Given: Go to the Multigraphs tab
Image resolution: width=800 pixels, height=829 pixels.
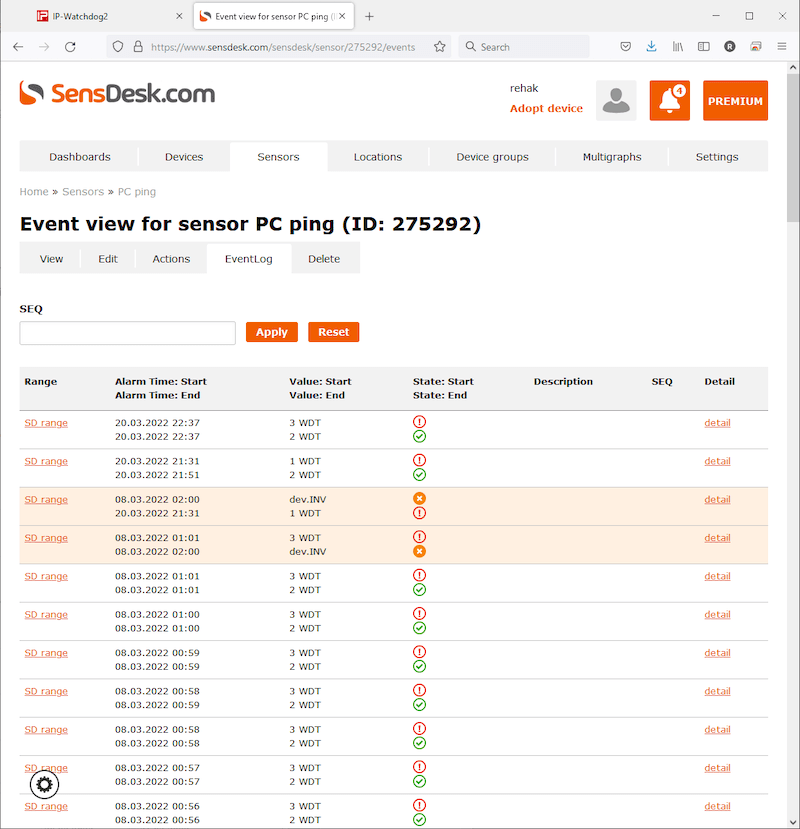Looking at the screenshot, I should 612,157.
